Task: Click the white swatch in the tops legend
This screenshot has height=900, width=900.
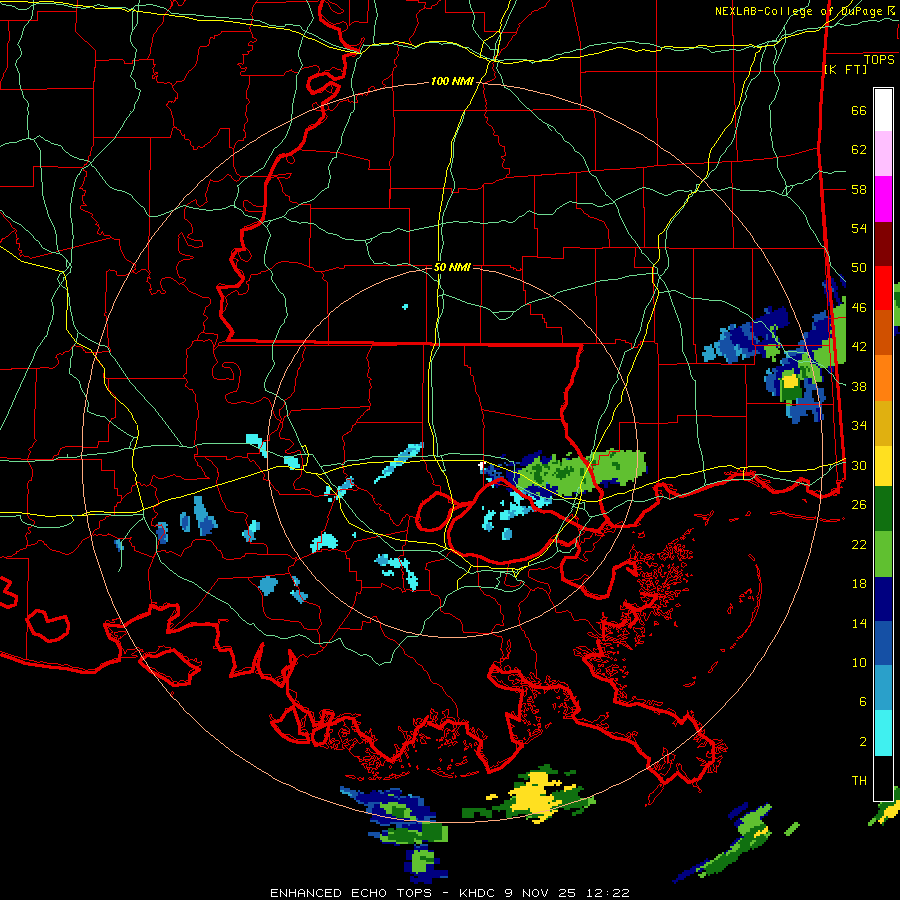Action: coord(883,110)
